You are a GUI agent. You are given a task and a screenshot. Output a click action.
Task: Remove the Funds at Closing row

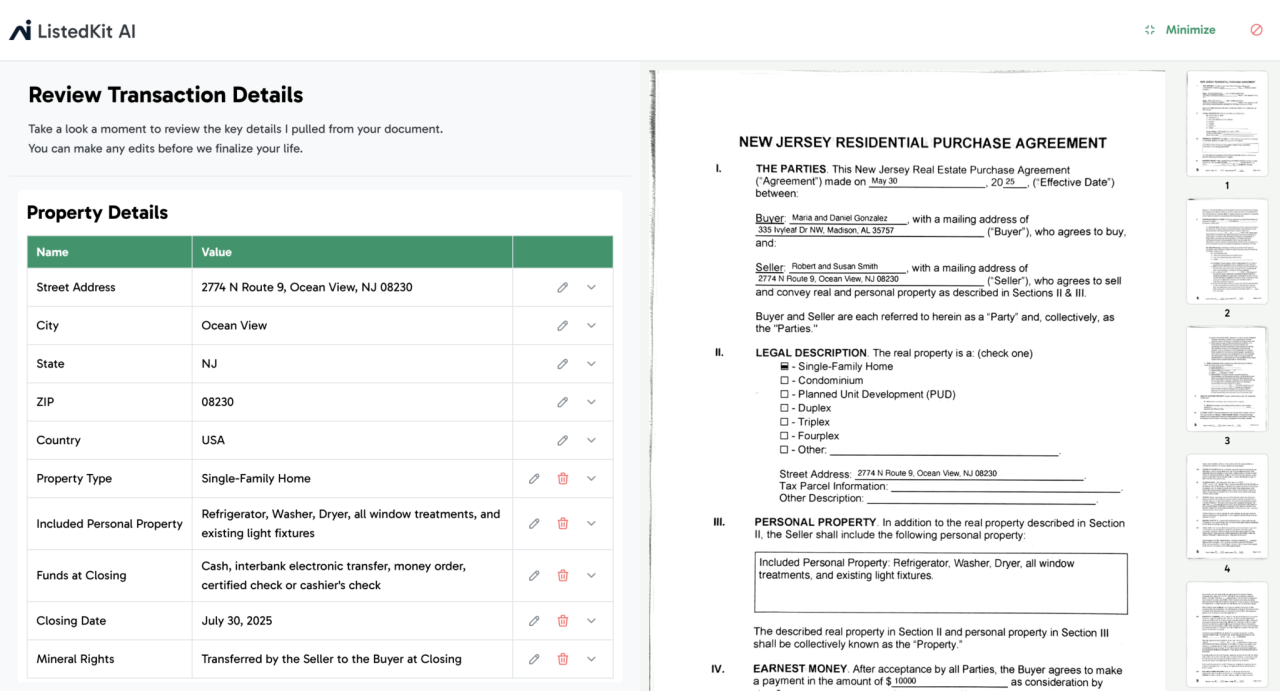[563, 575]
